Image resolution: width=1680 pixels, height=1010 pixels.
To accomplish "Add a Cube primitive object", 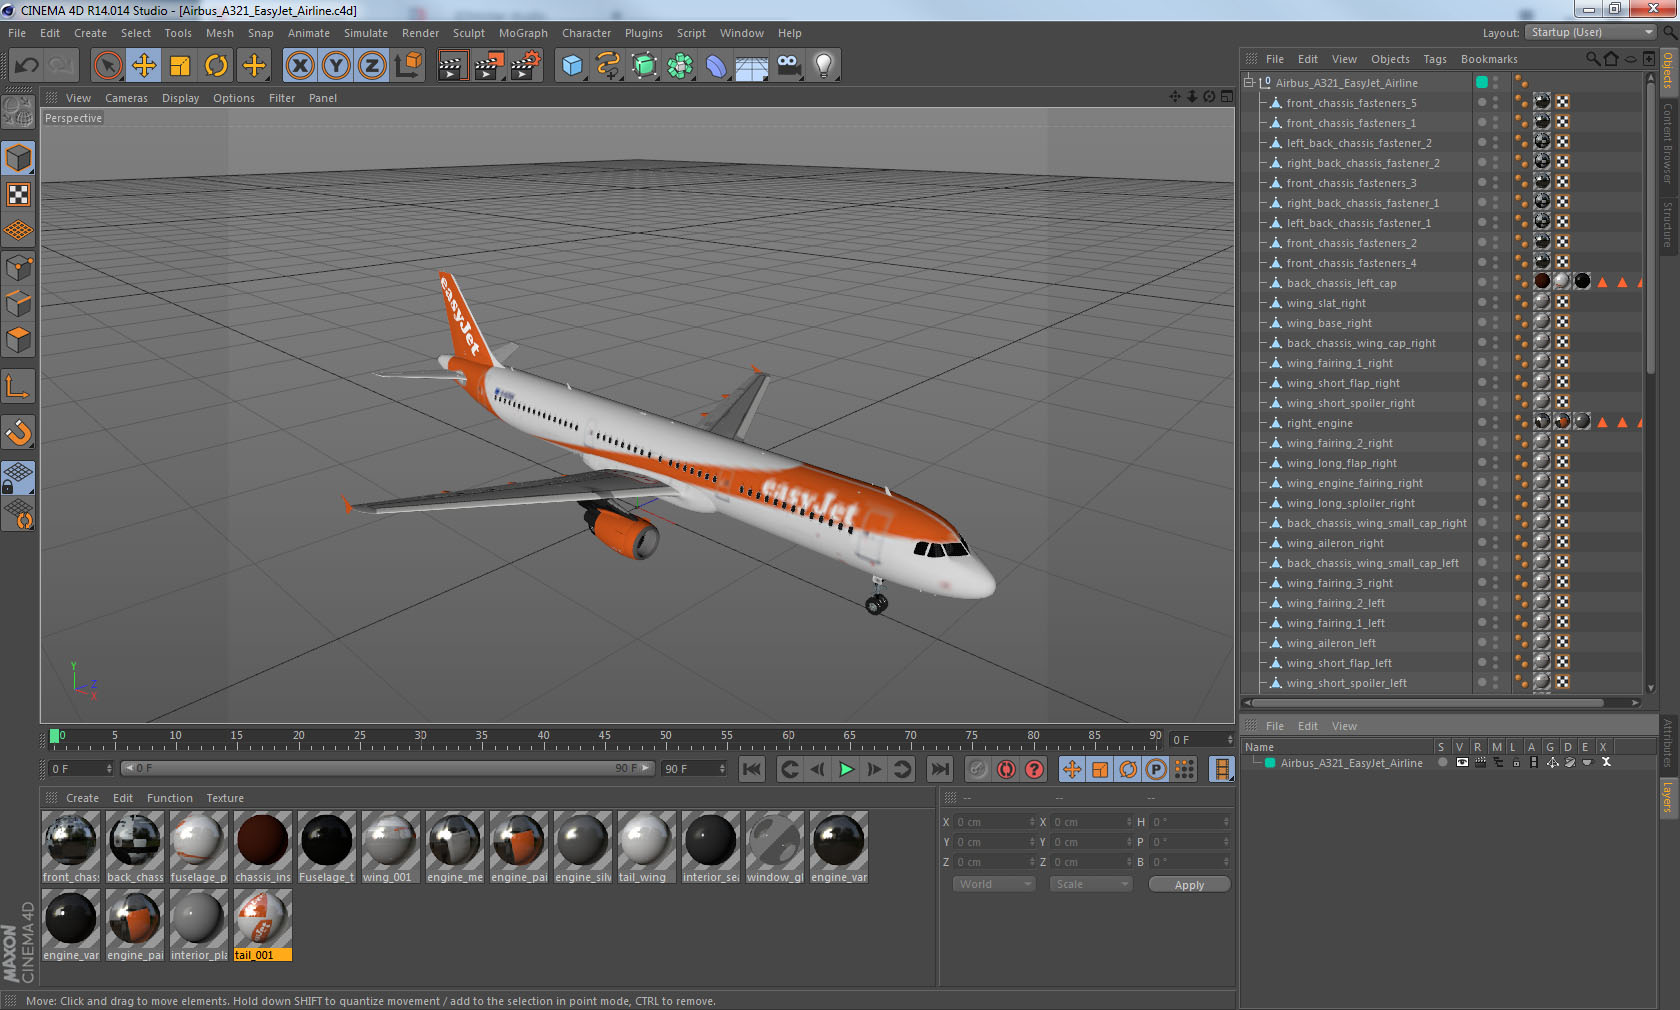I will click(572, 66).
